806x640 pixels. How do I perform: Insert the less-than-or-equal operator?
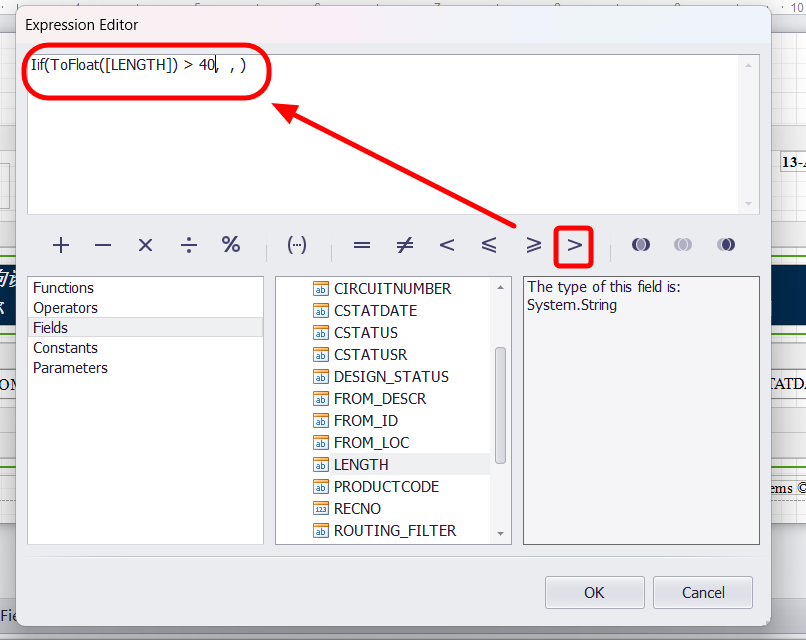489,245
